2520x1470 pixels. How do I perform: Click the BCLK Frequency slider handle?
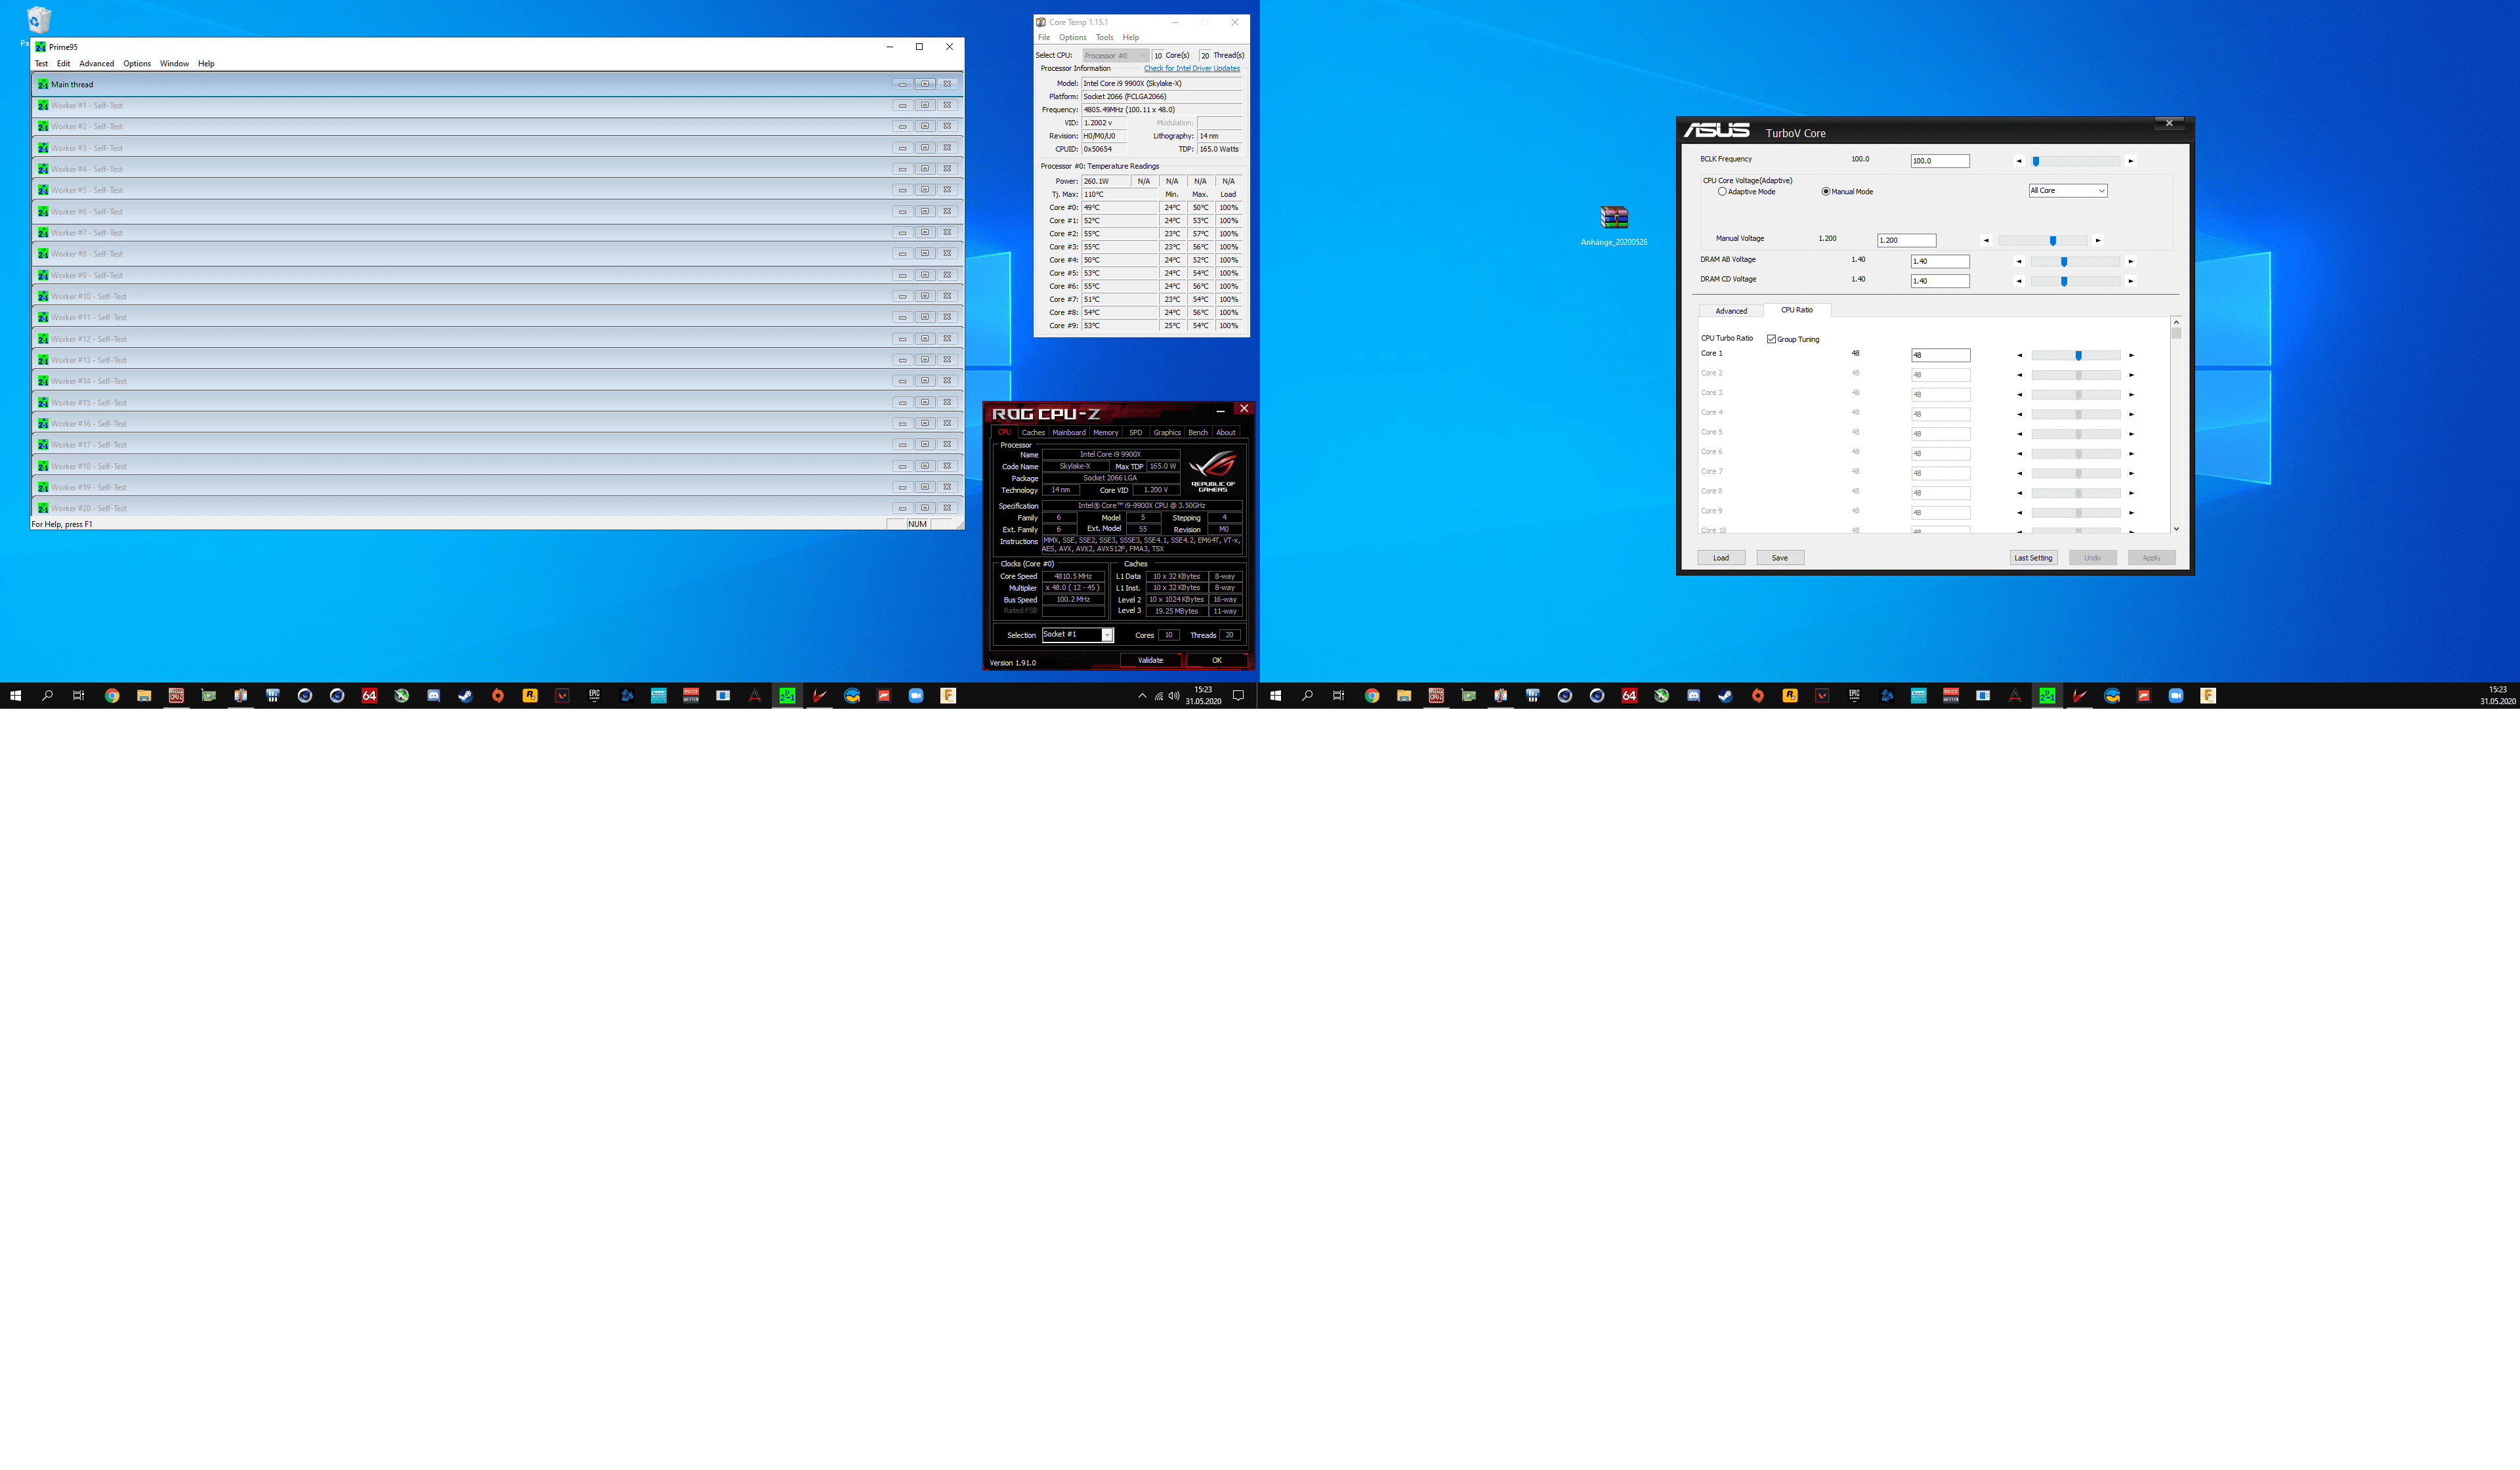tap(2035, 161)
